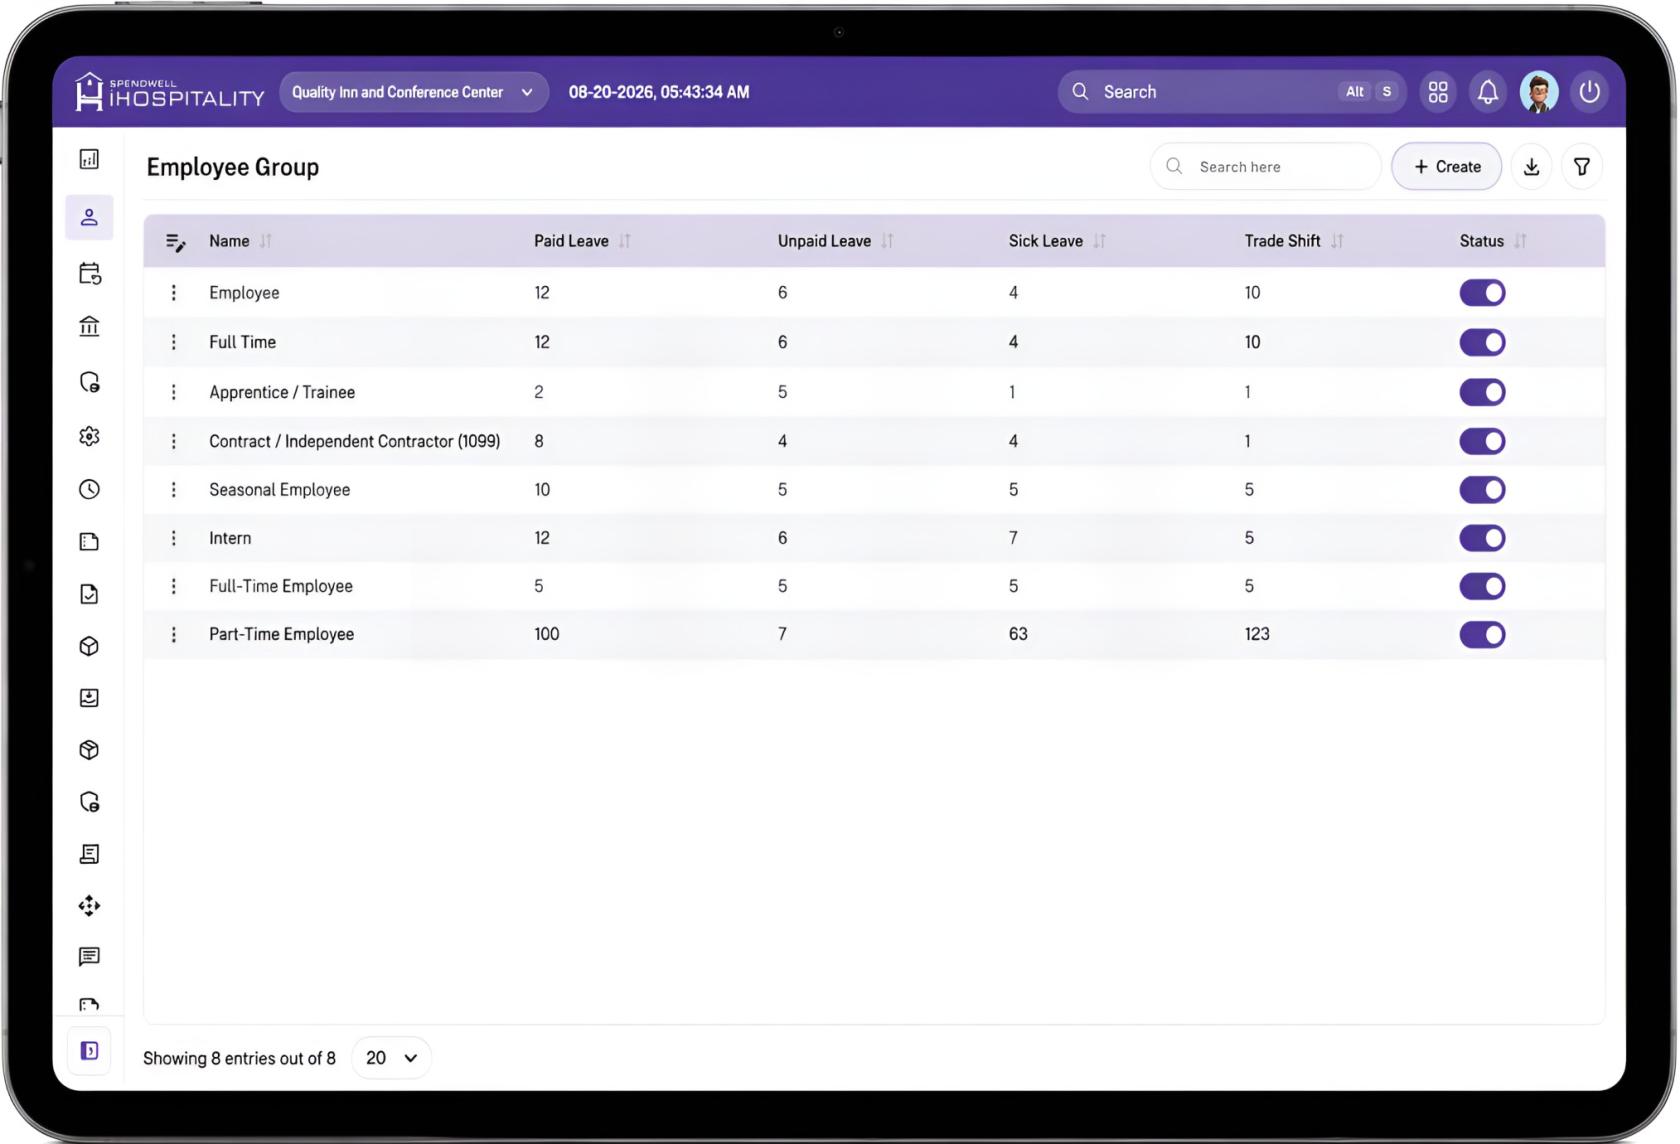Toggle status for Full Time row
This screenshot has width=1680, height=1144.
[1482, 342]
